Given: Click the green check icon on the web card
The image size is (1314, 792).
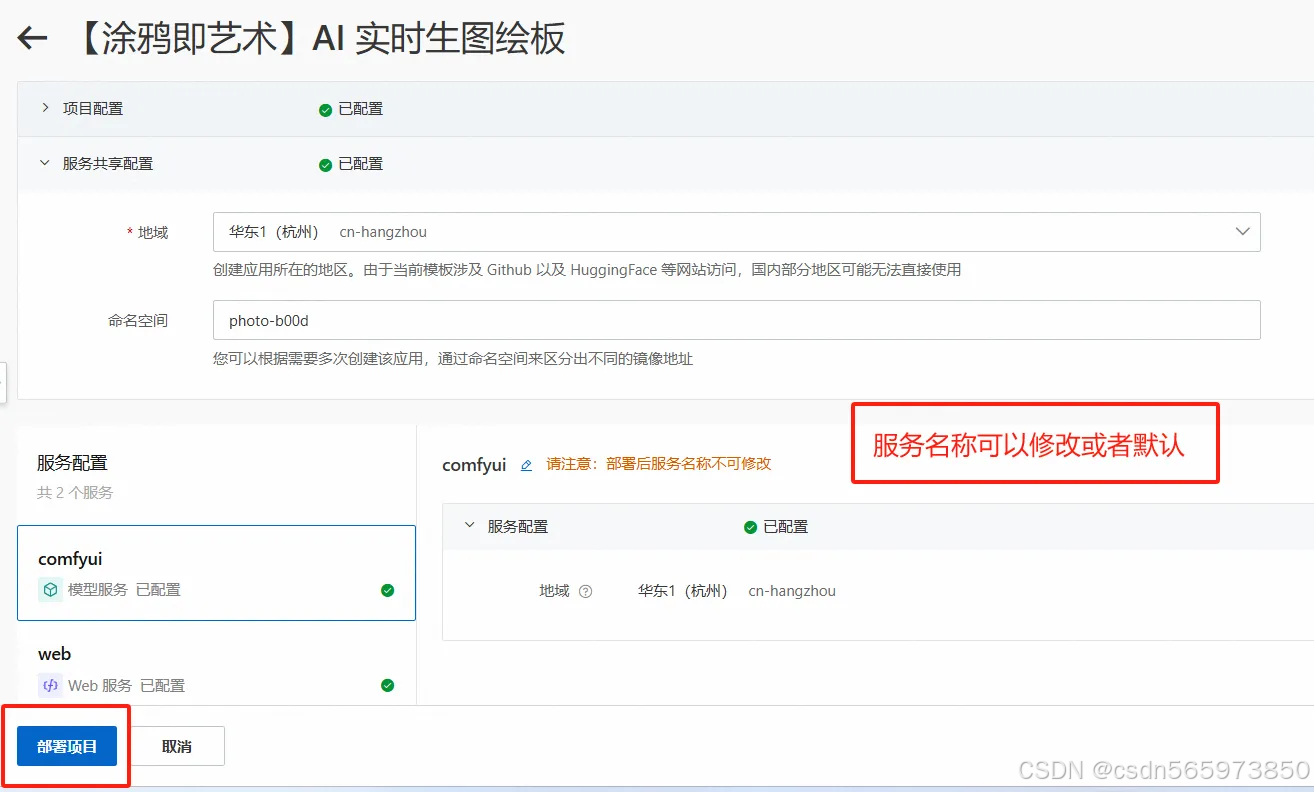Looking at the screenshot, I should pyautogui.click(x=388, y=685).
